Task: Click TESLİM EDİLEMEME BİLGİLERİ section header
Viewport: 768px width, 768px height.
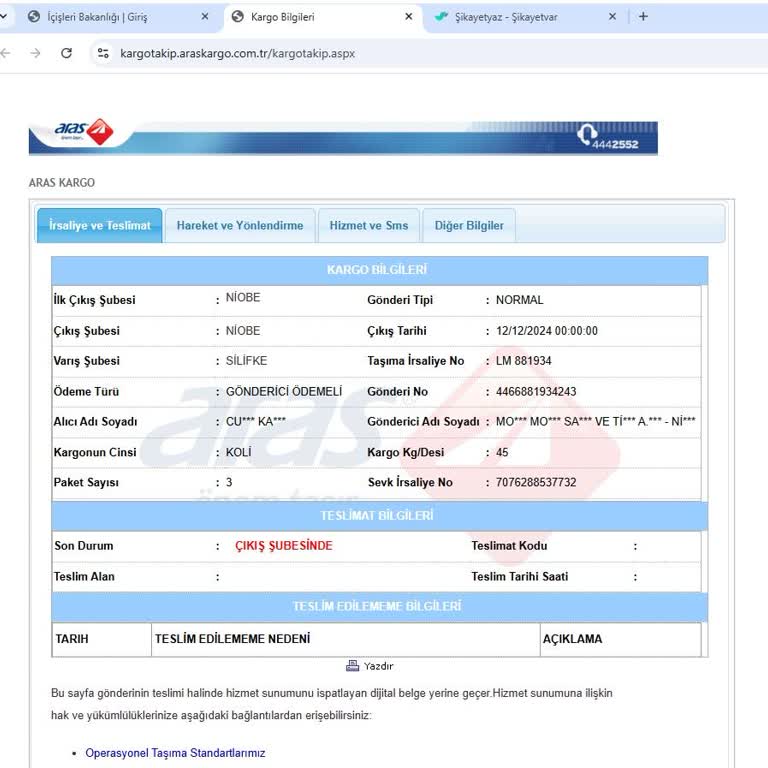Action: [377, 606]
